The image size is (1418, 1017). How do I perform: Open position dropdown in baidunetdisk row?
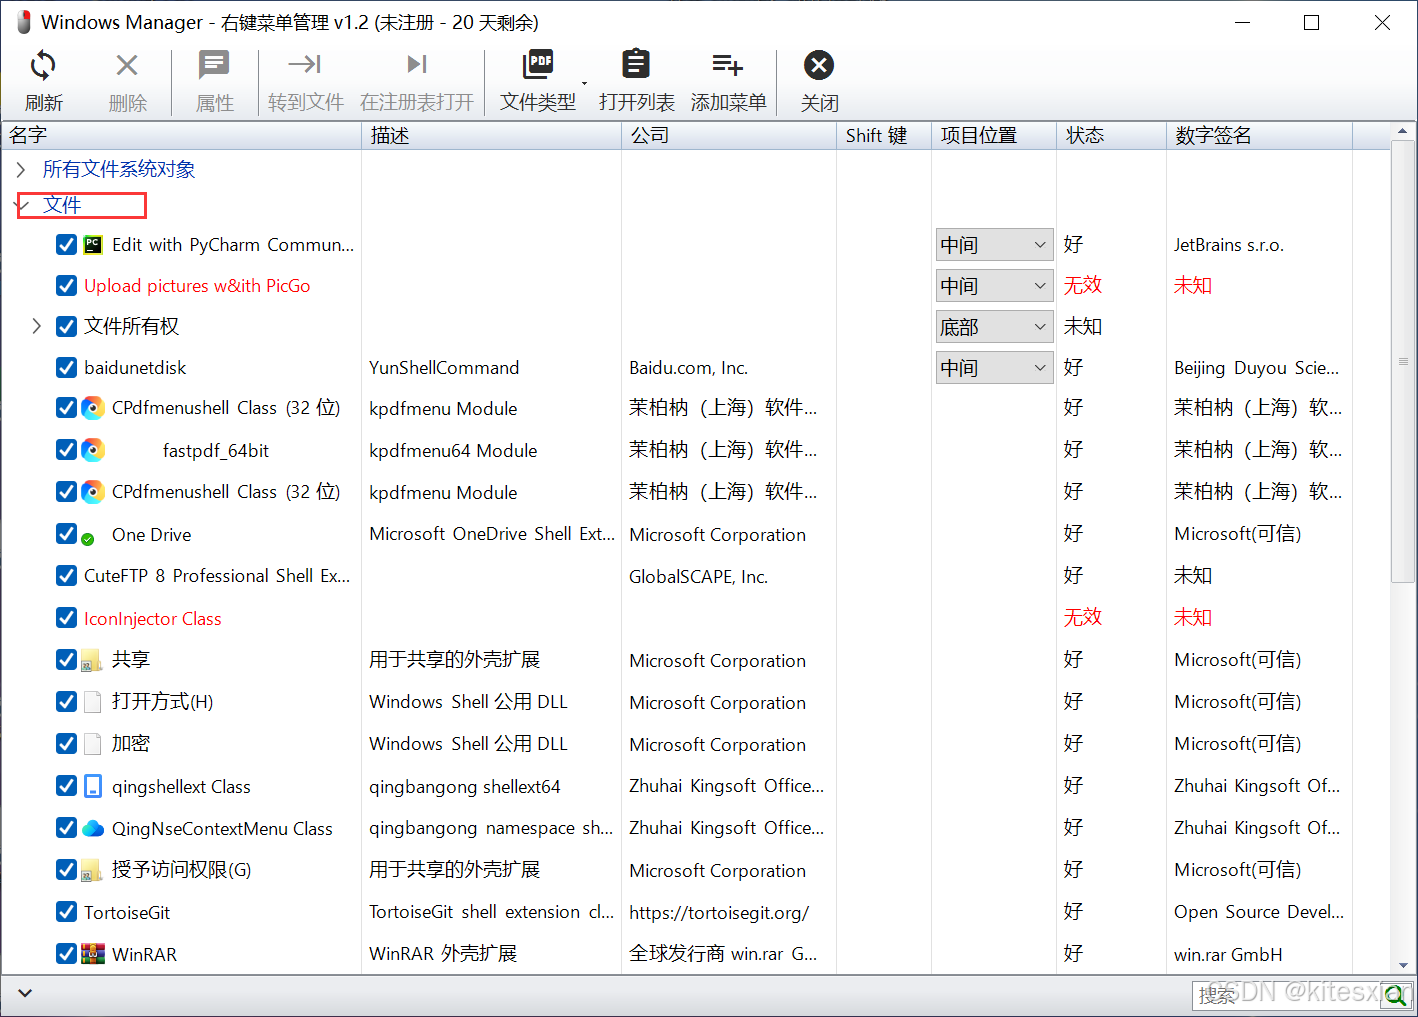pos(994,368)
